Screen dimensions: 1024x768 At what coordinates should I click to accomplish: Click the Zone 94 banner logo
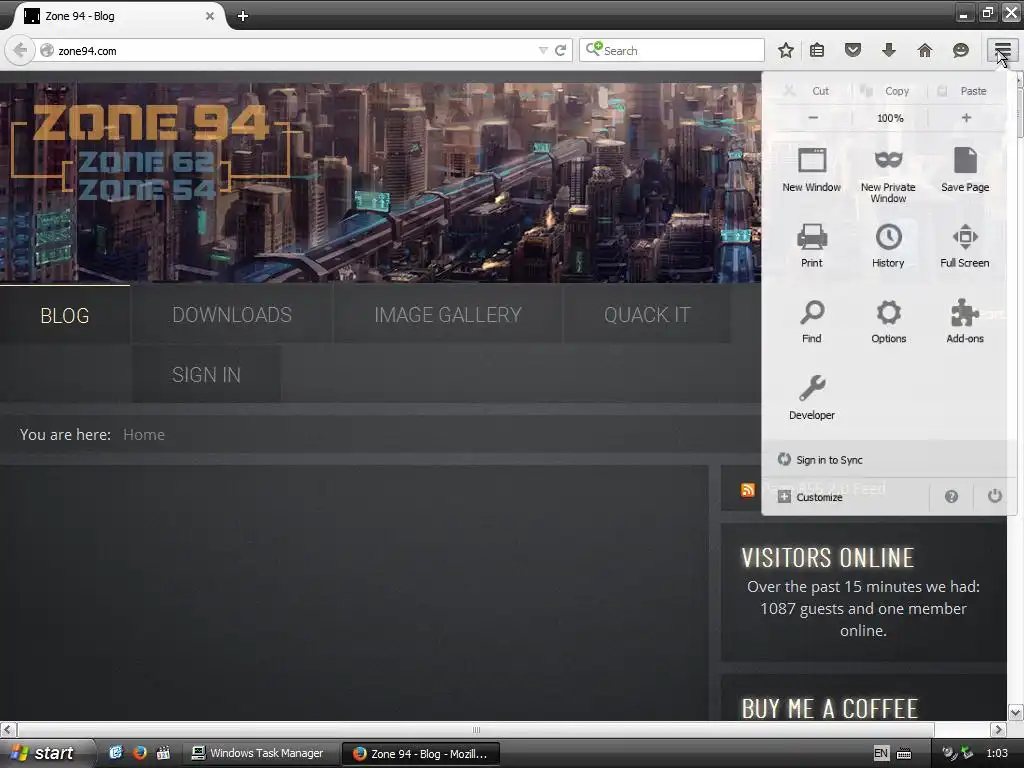(x=152, y=152)
